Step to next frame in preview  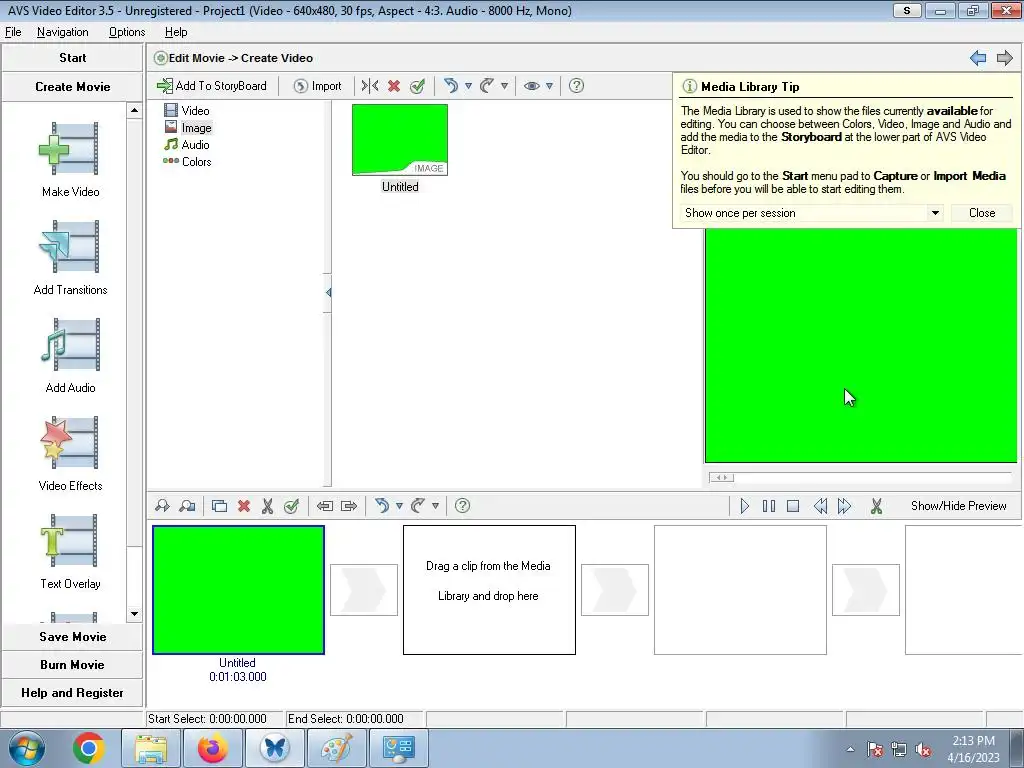pyautogui.click(x=844, y=505)
